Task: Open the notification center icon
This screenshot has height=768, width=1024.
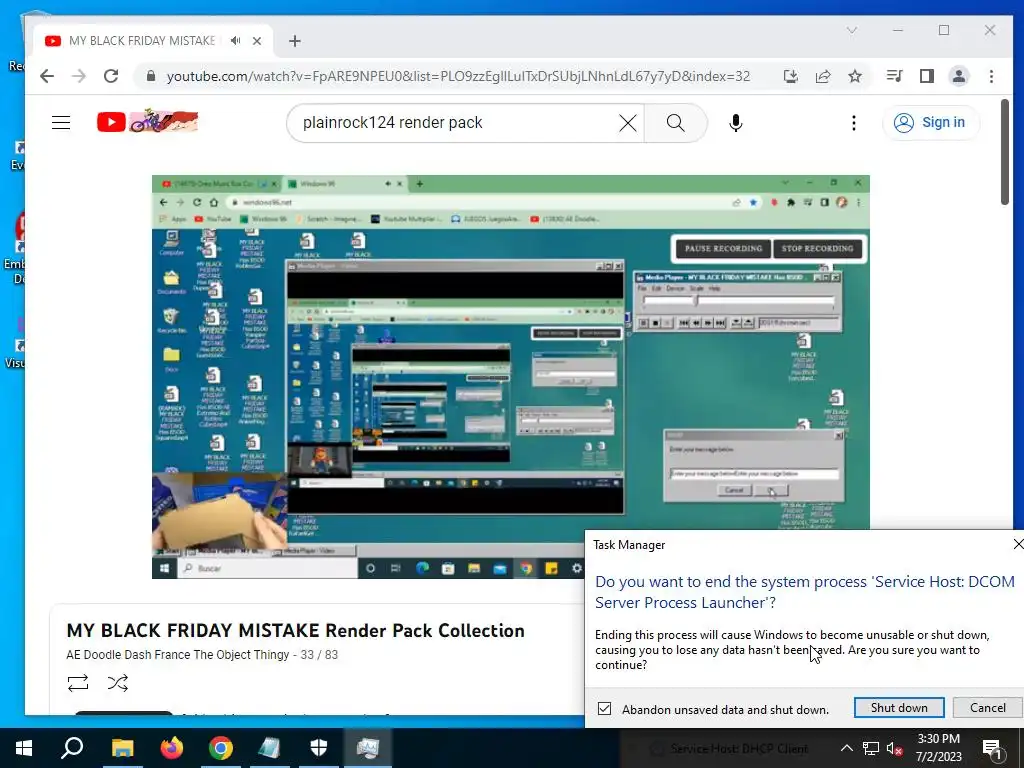Action: (x=993, y=748)
